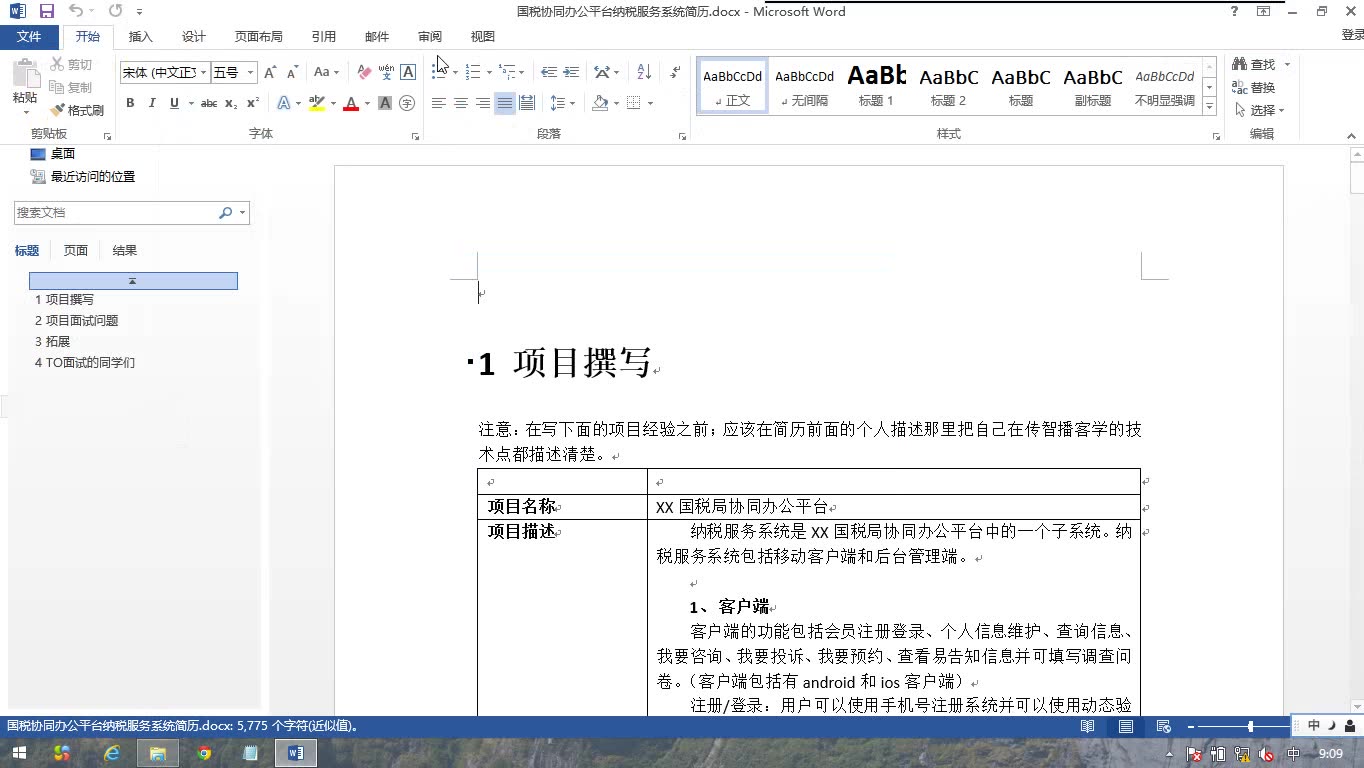Open the Change Case (Aa) dropdown

pyautogui.click(x=326, y=72)
